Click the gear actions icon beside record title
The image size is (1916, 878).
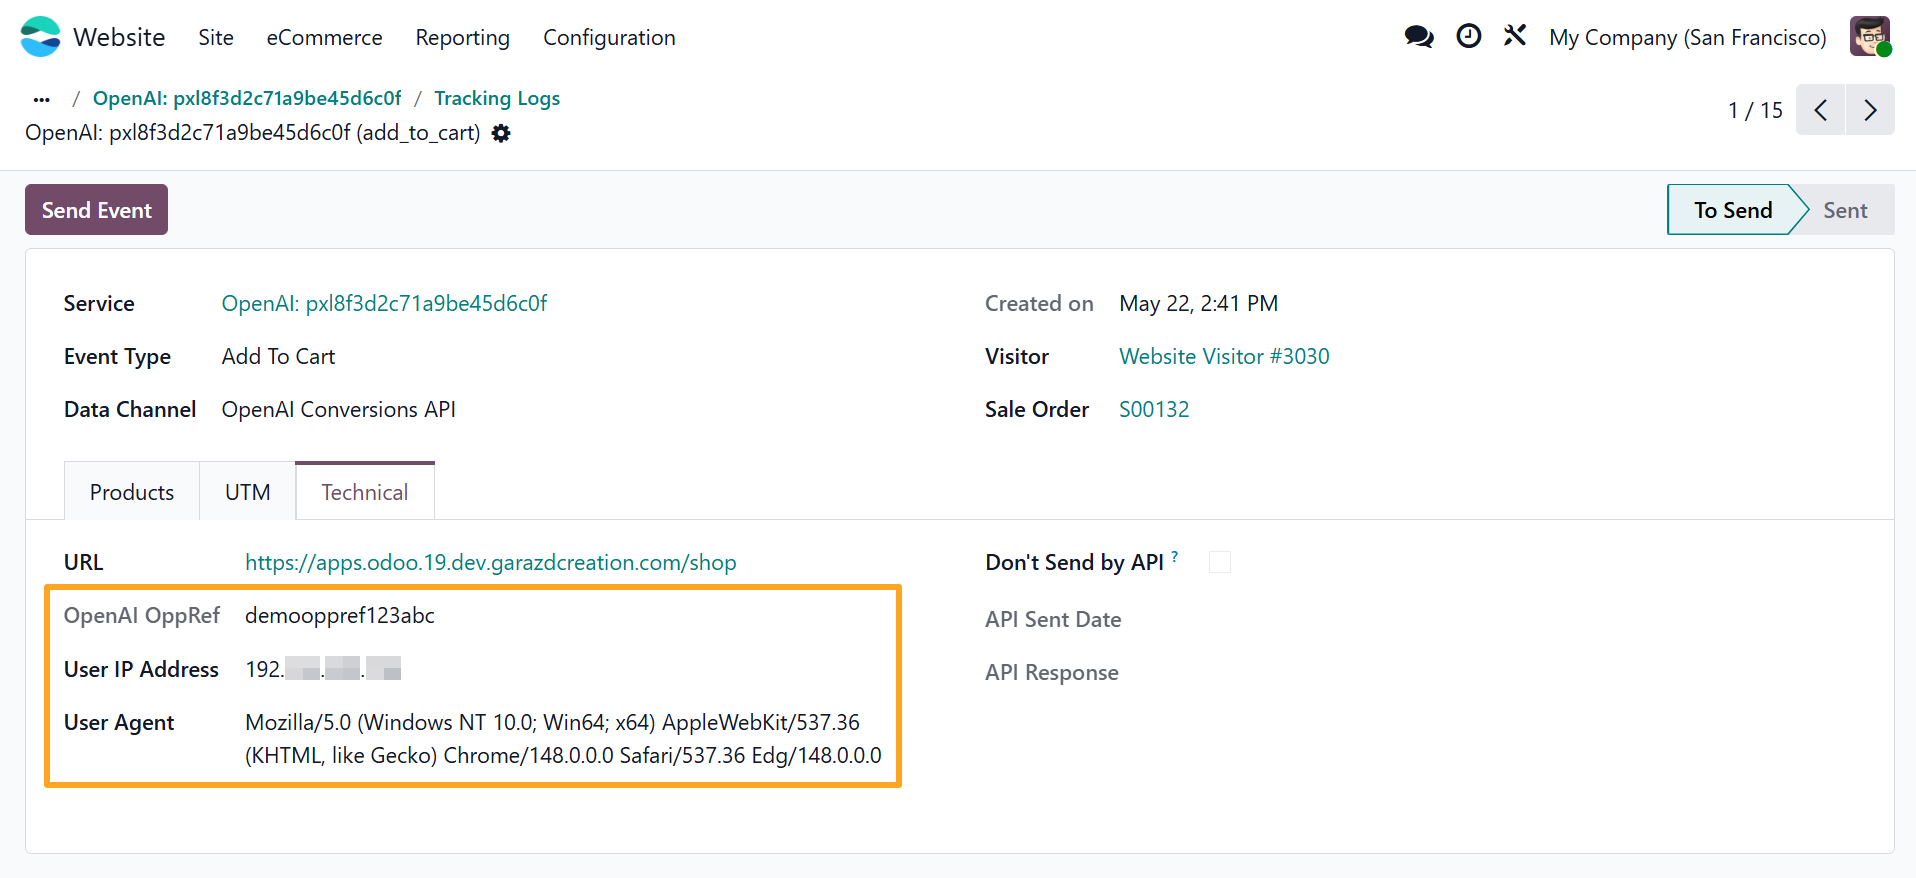click(501, 133)
